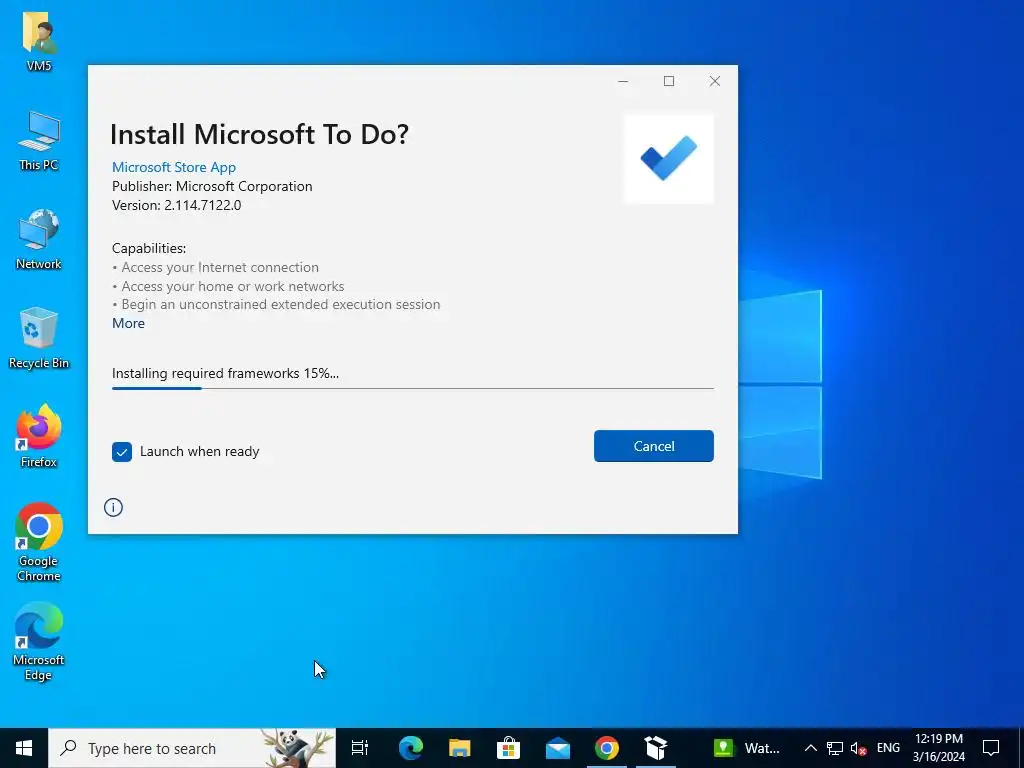Click the Capabilities: label

pyautogui.click(x=149, y=248)
